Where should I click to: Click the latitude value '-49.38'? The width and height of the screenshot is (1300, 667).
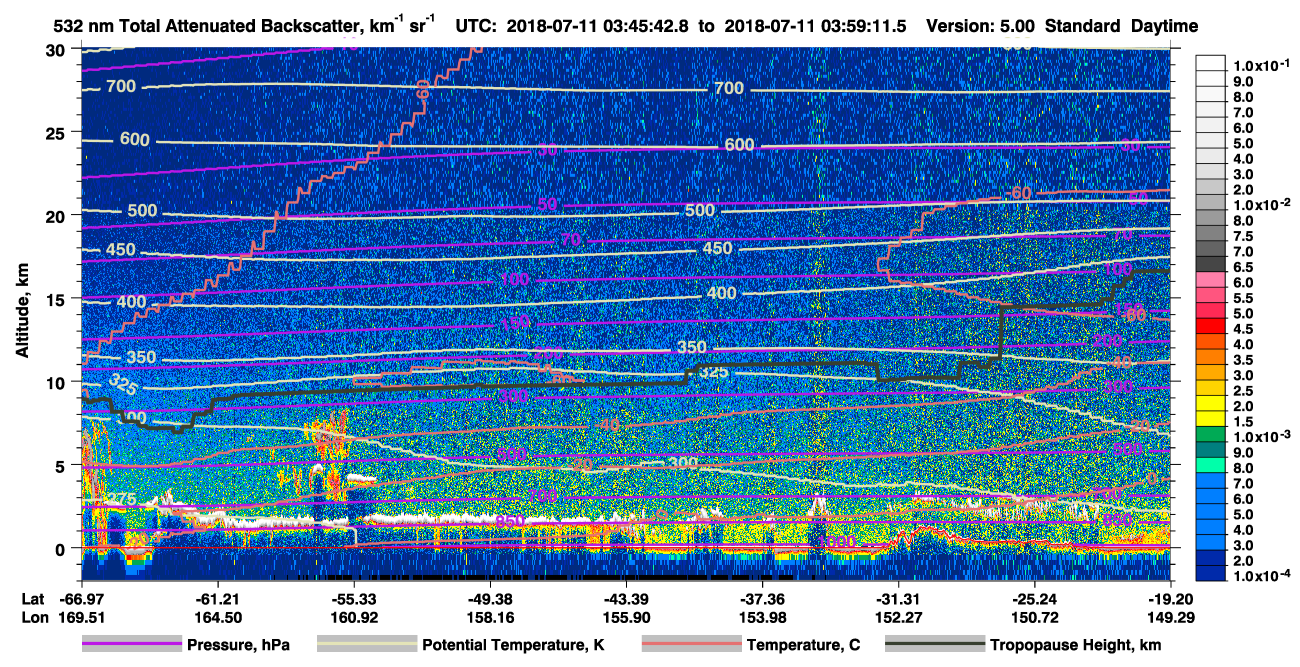[489, 598]
